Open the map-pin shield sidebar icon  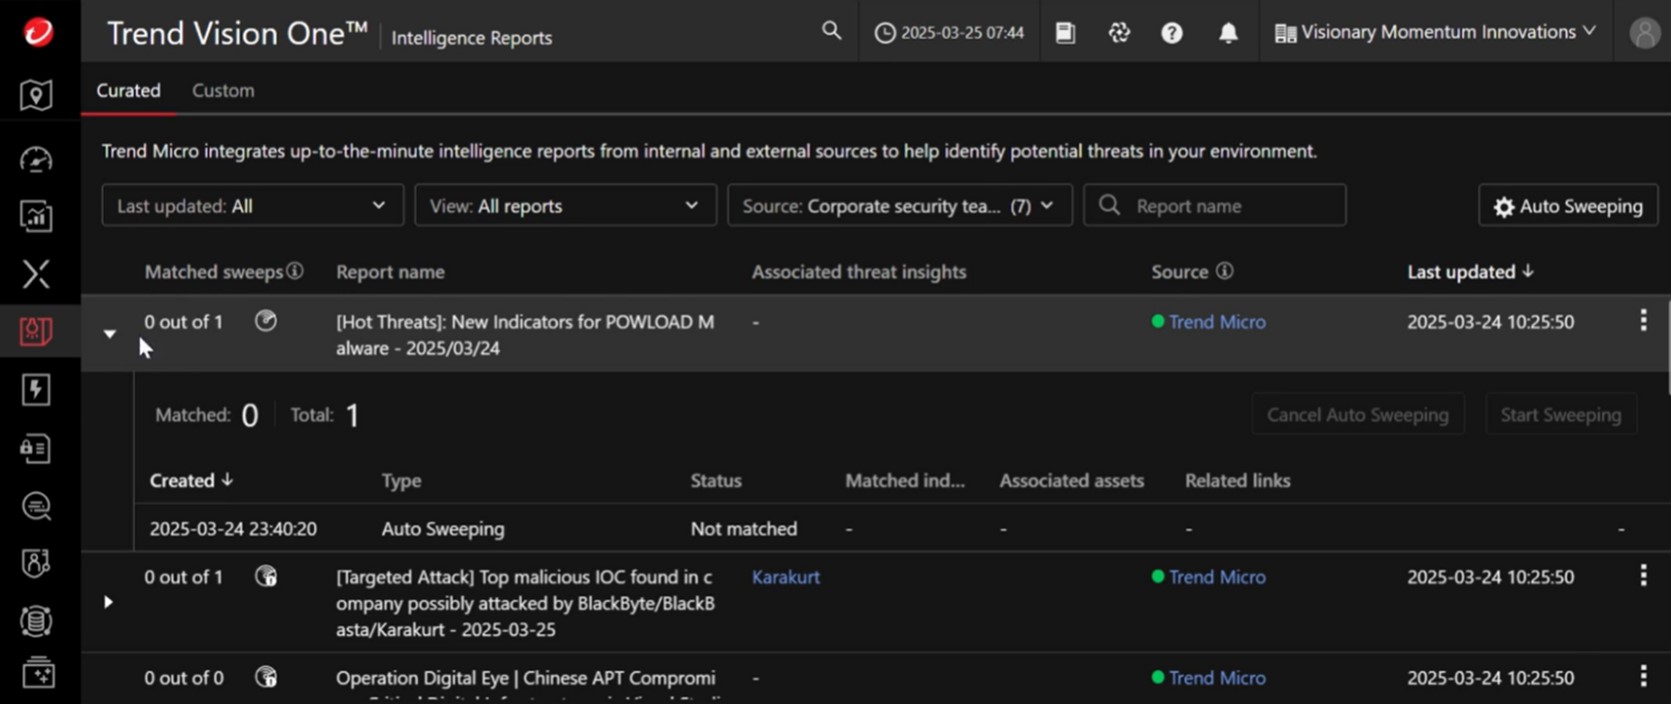36,95
